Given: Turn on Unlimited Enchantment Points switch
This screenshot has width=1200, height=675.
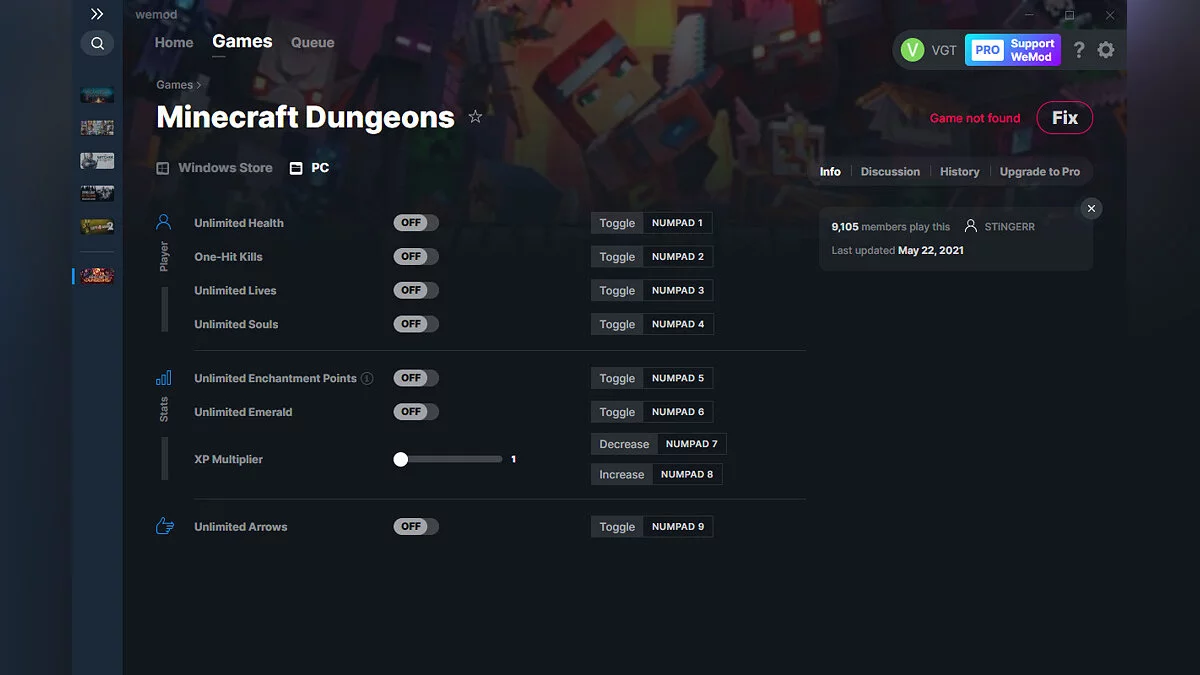Looking at the screenshot, I should click(x=416, y=378).
